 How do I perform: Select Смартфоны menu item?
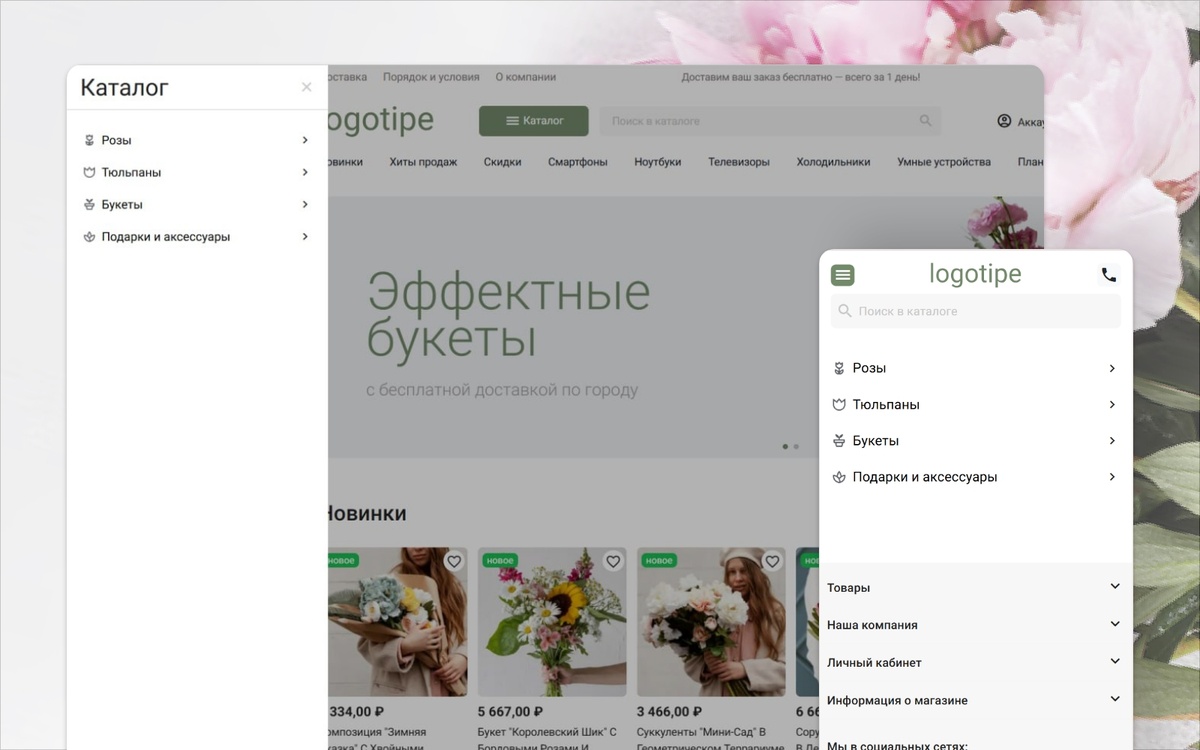[578, 162]
